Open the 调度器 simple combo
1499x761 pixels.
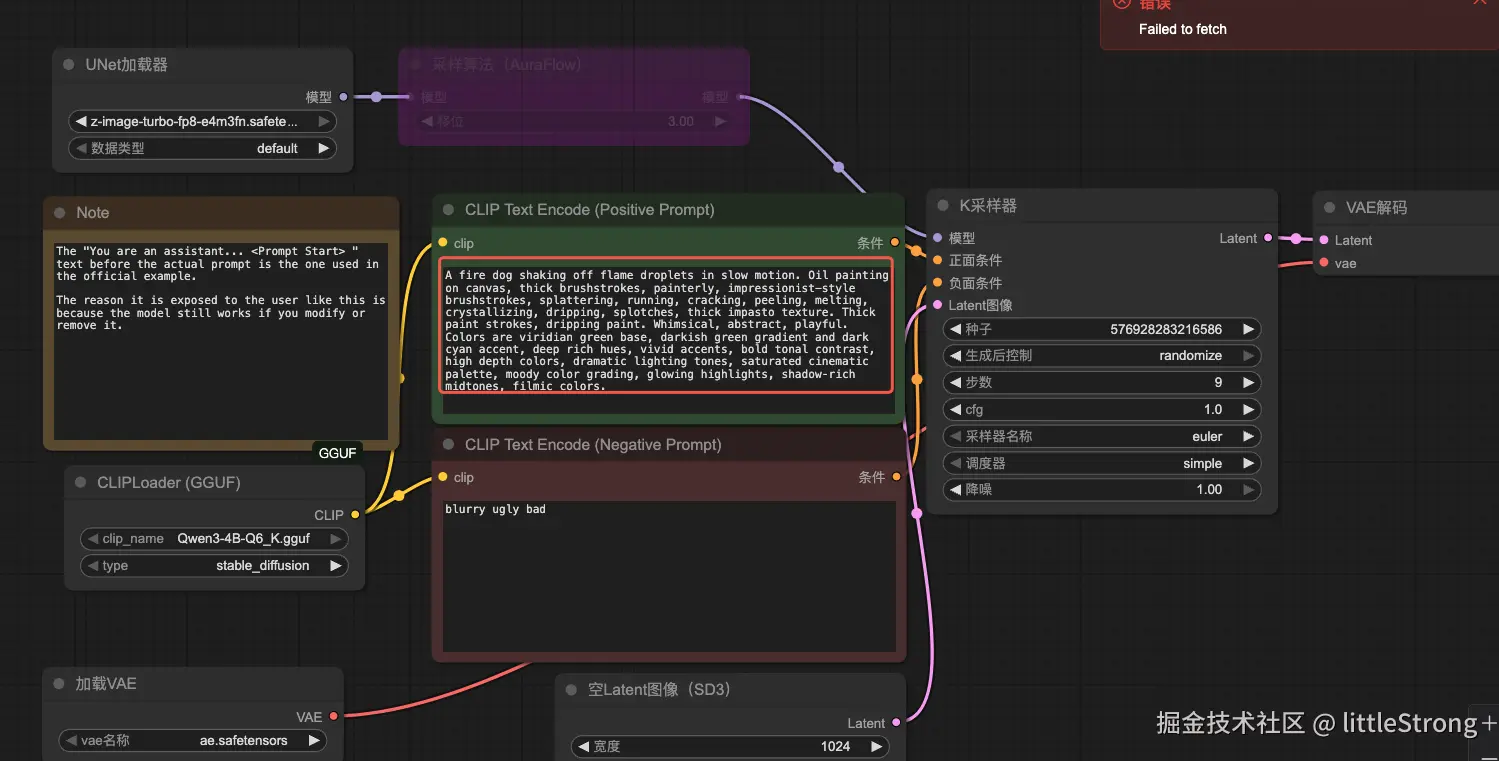(1101, 463)
